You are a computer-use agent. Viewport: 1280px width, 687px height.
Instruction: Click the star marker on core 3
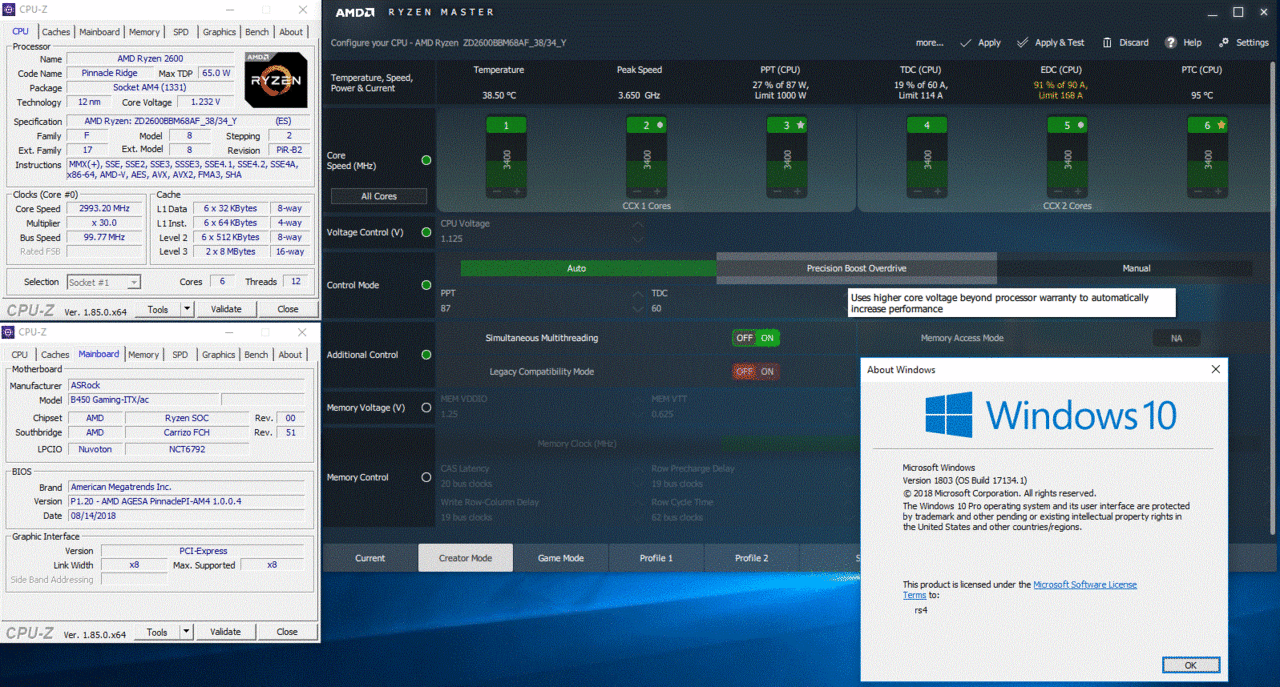coord(801,126)
